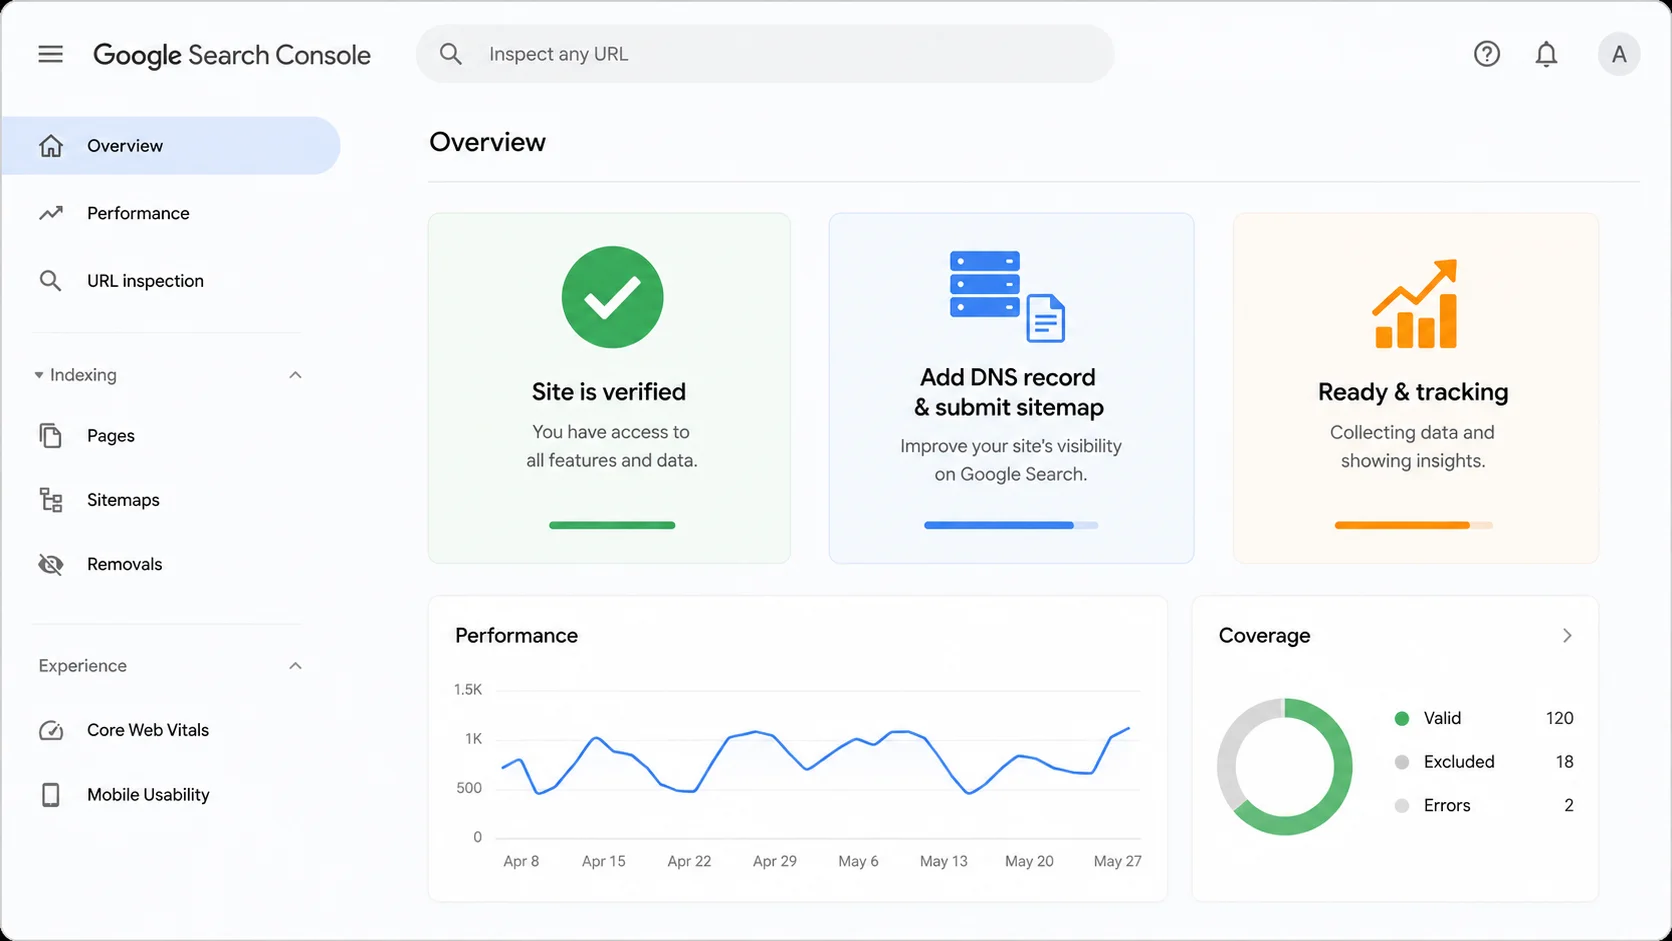
Task: Click the Experience section label
Action: (x=82, y=666)
